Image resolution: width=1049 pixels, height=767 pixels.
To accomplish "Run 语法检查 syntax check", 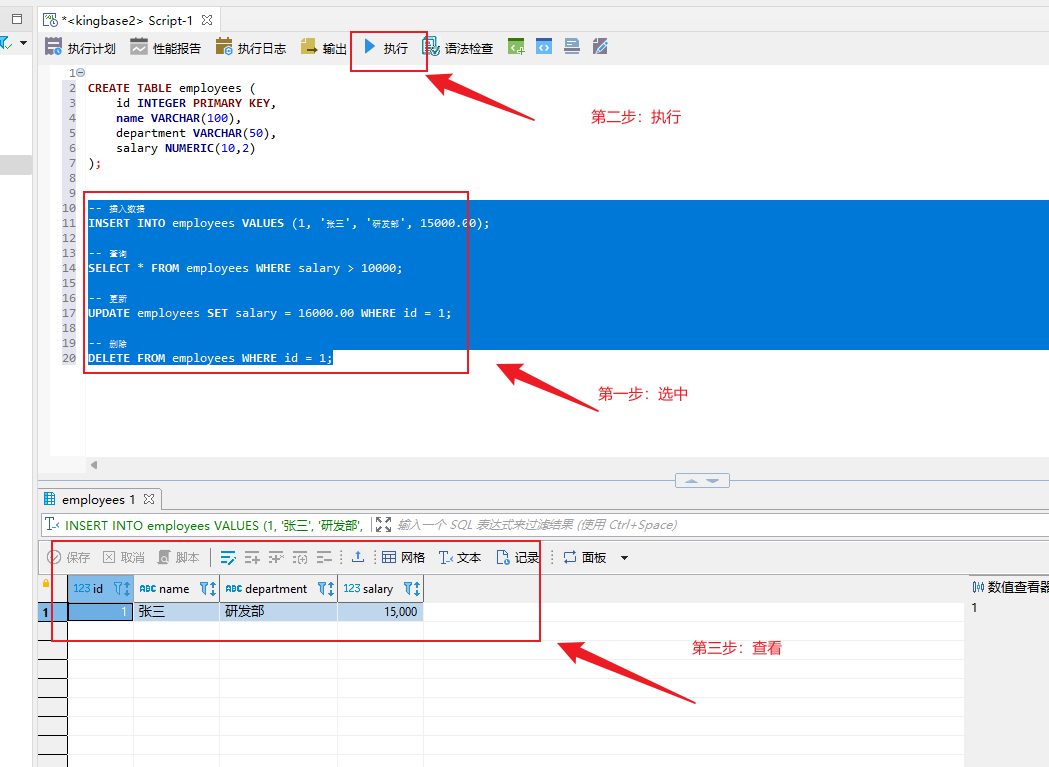I will (x=458, y=48).
